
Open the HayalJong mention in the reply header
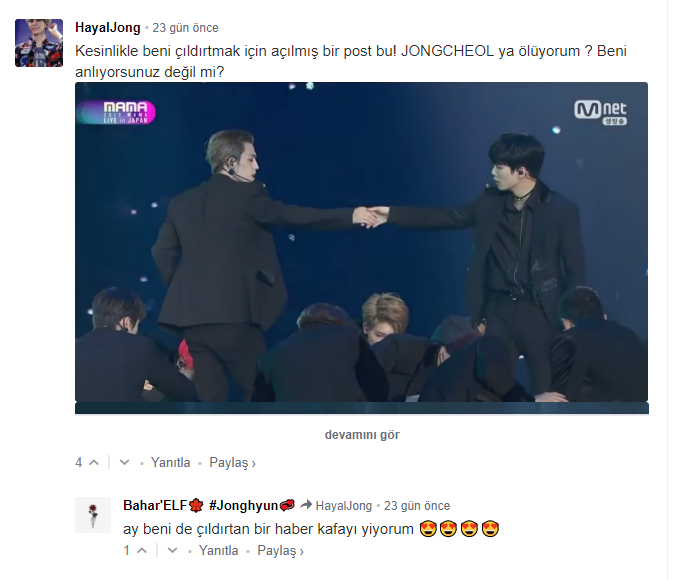click(344, 506)
